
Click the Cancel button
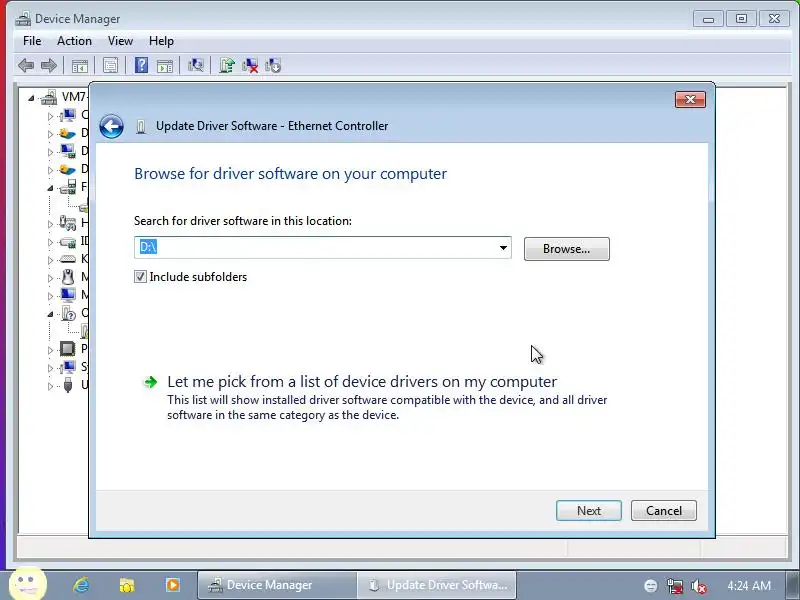tap(664, 511)
